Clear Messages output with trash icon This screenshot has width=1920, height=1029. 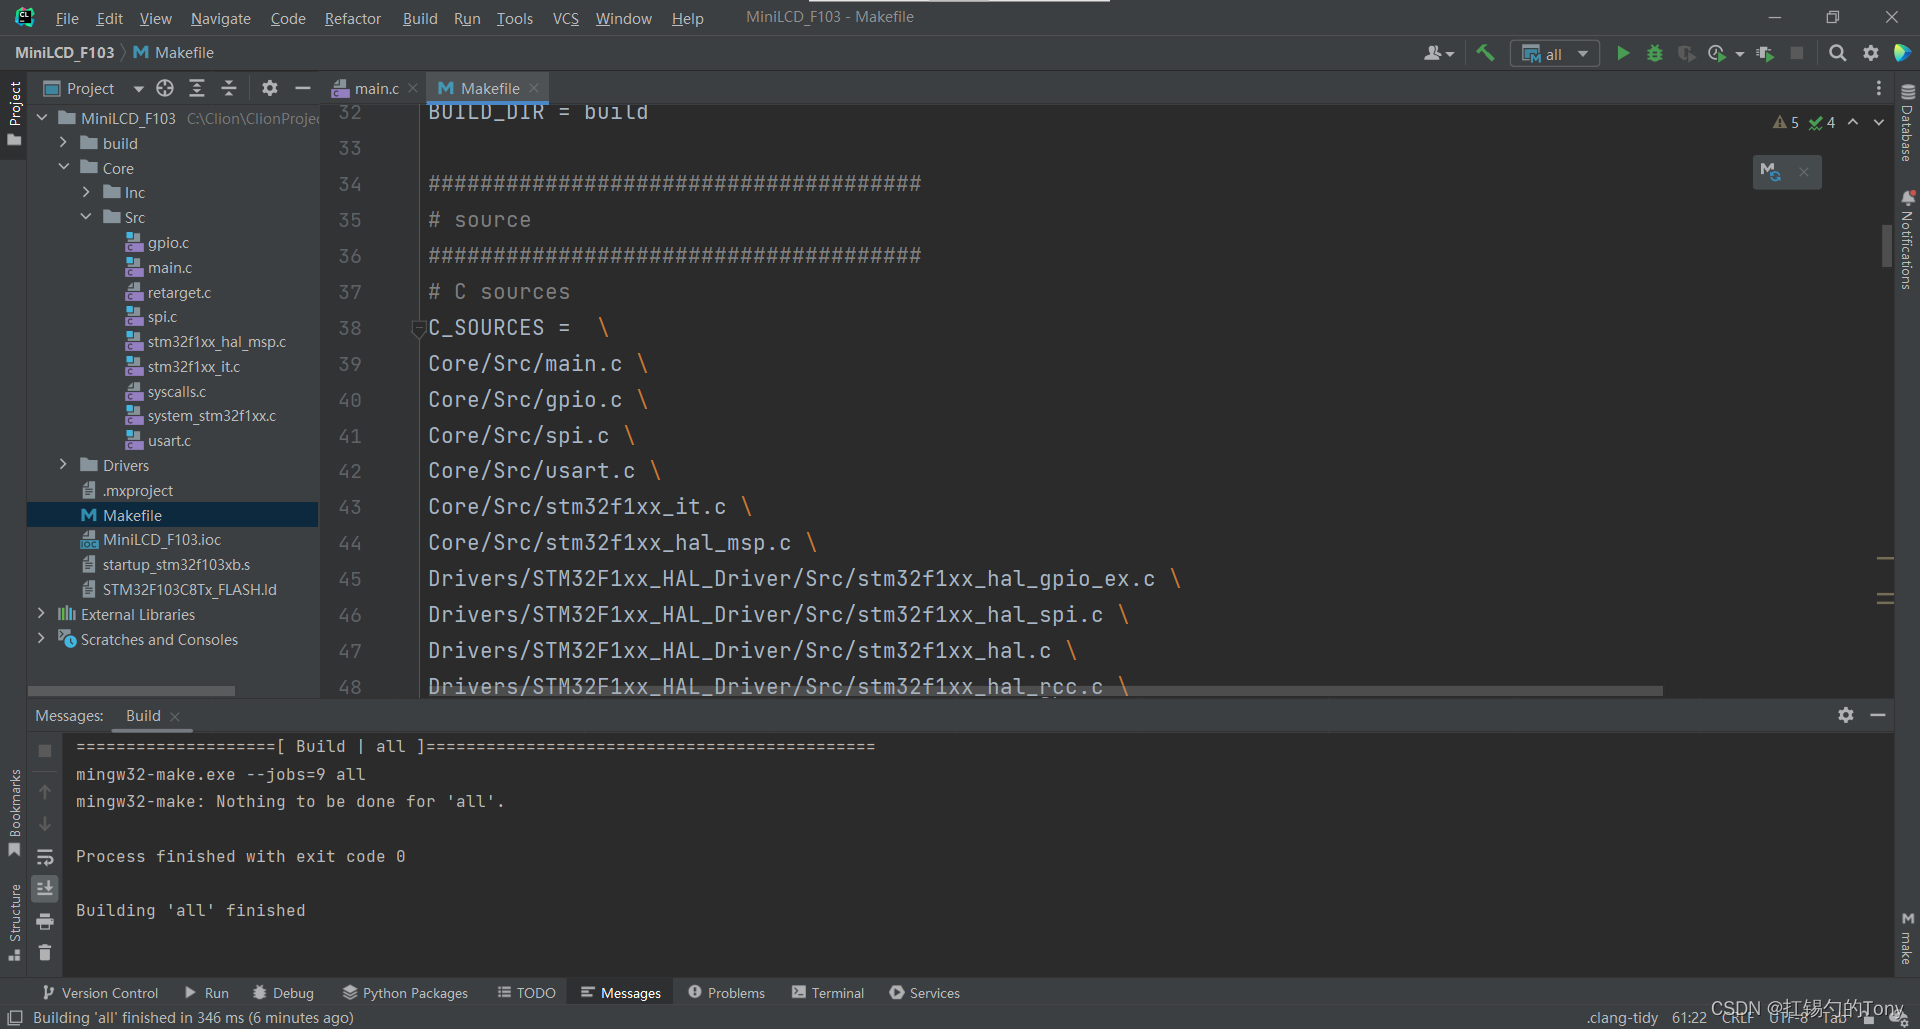pyautogui.click(x=45, y=953)
